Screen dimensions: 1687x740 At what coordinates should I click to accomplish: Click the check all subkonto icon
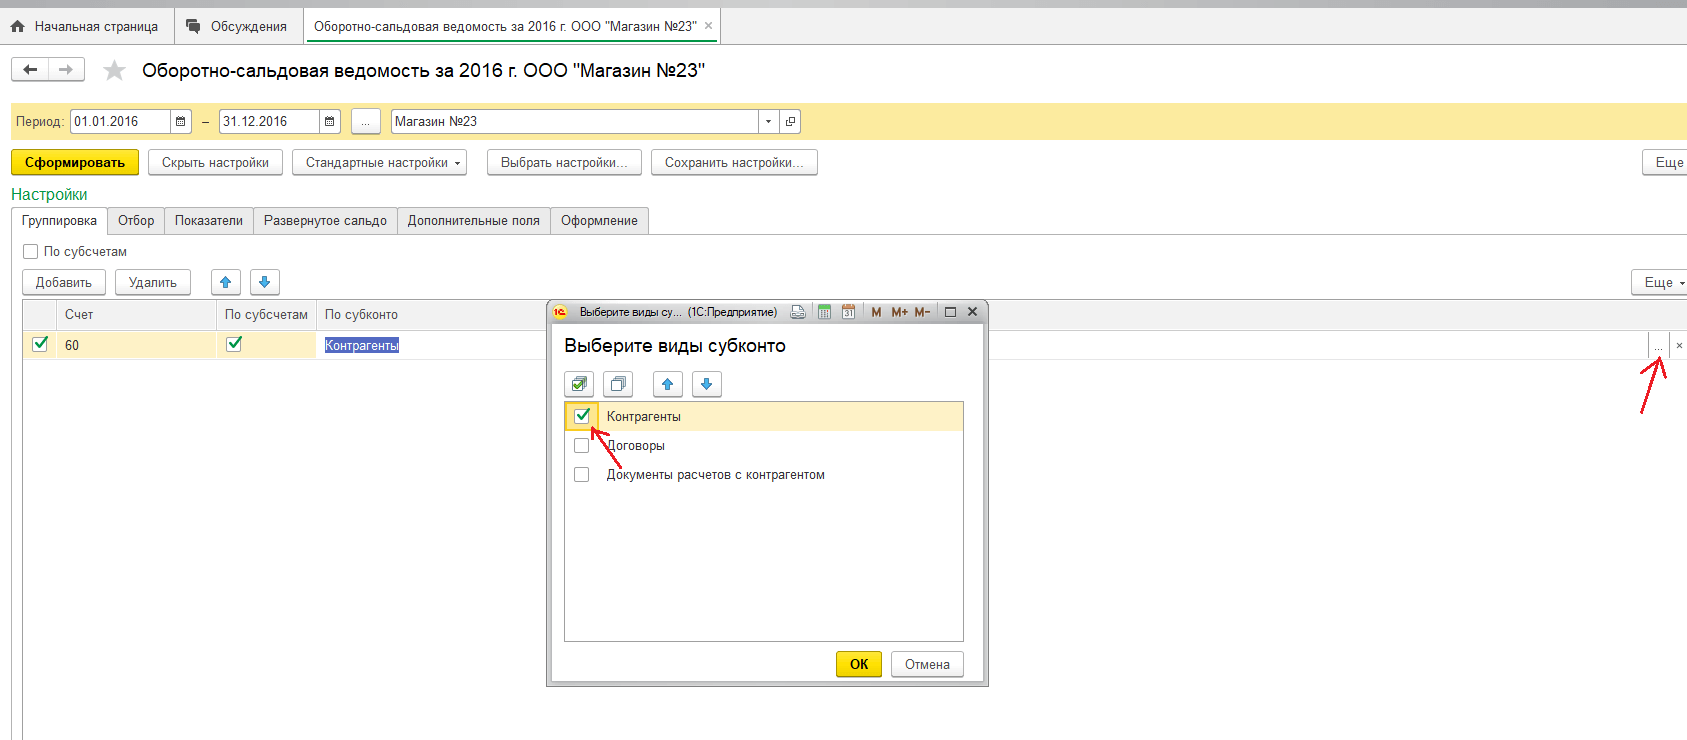[579, 384]
